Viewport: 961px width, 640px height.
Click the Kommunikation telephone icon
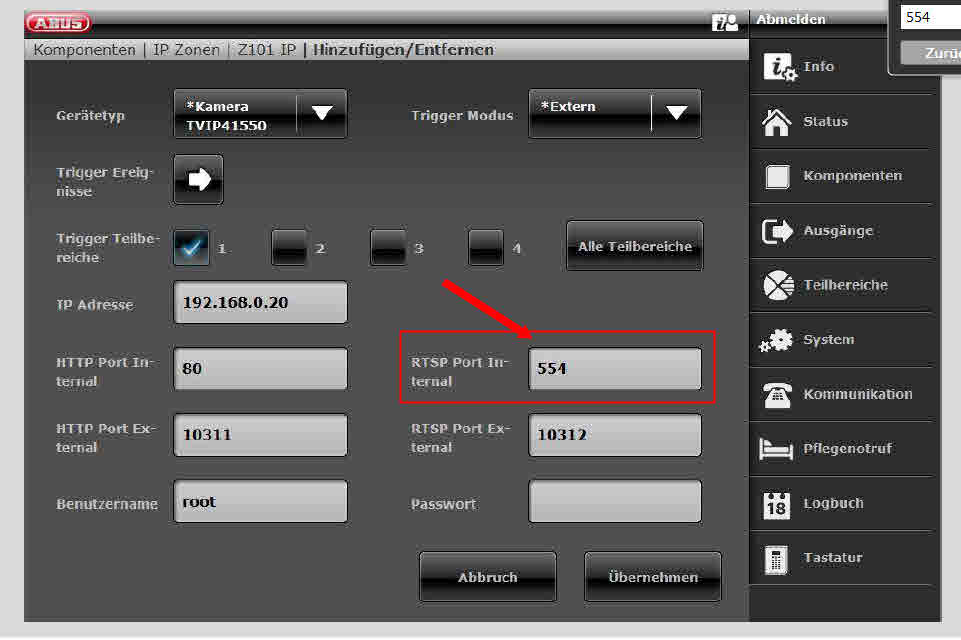(x=777, y=395)
